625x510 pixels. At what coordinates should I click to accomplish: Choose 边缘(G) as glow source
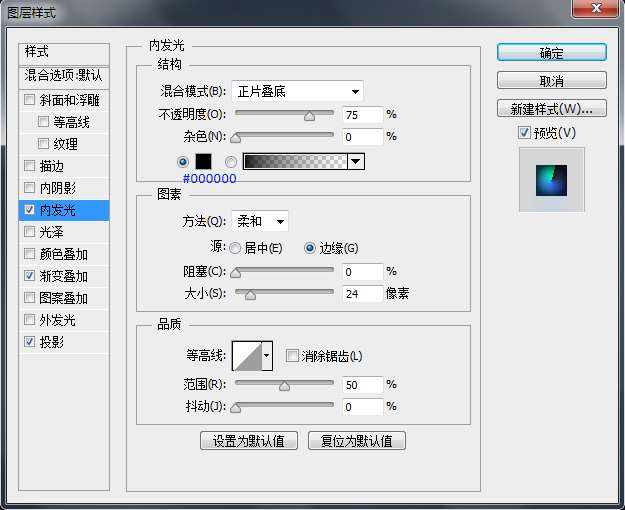[310, 248]
